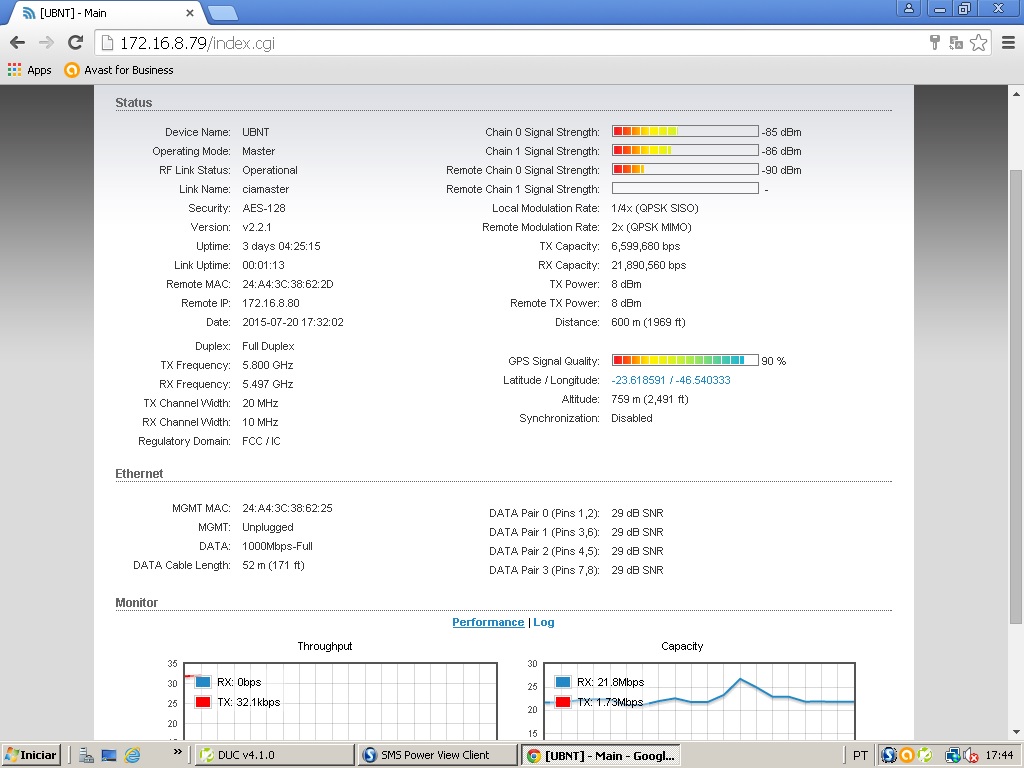
Task: Open the Performance monitor view
Action: point(488,622)
